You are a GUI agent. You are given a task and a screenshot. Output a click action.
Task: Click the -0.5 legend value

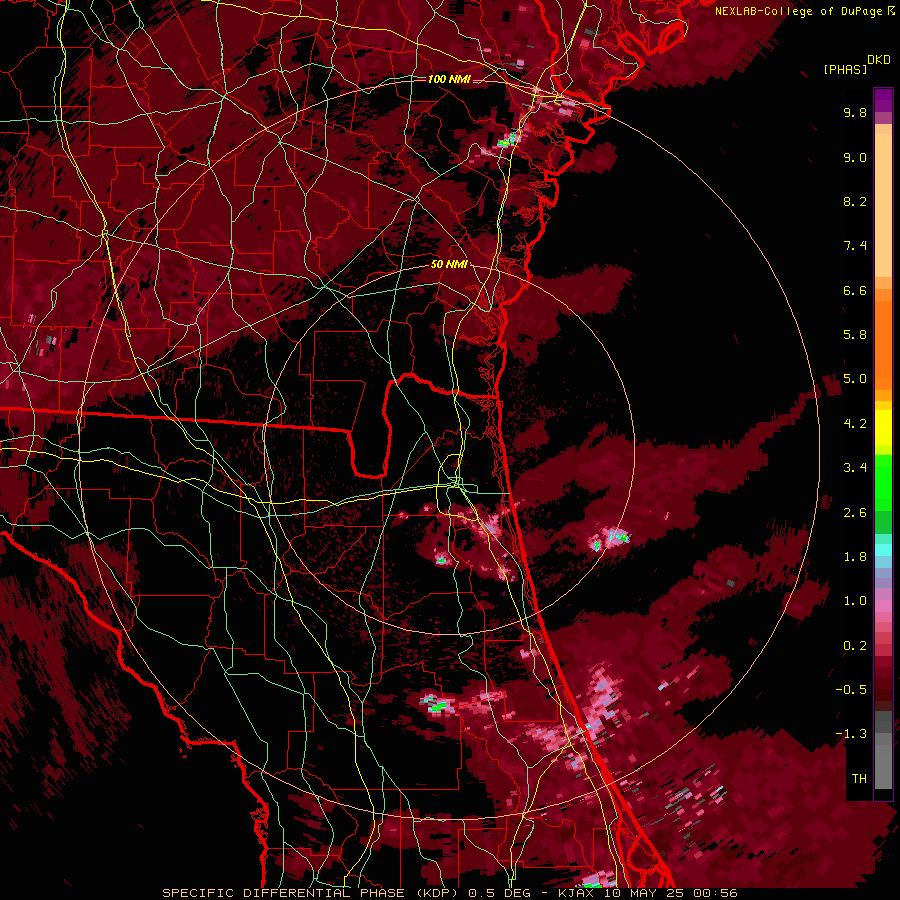click(851, 690)
